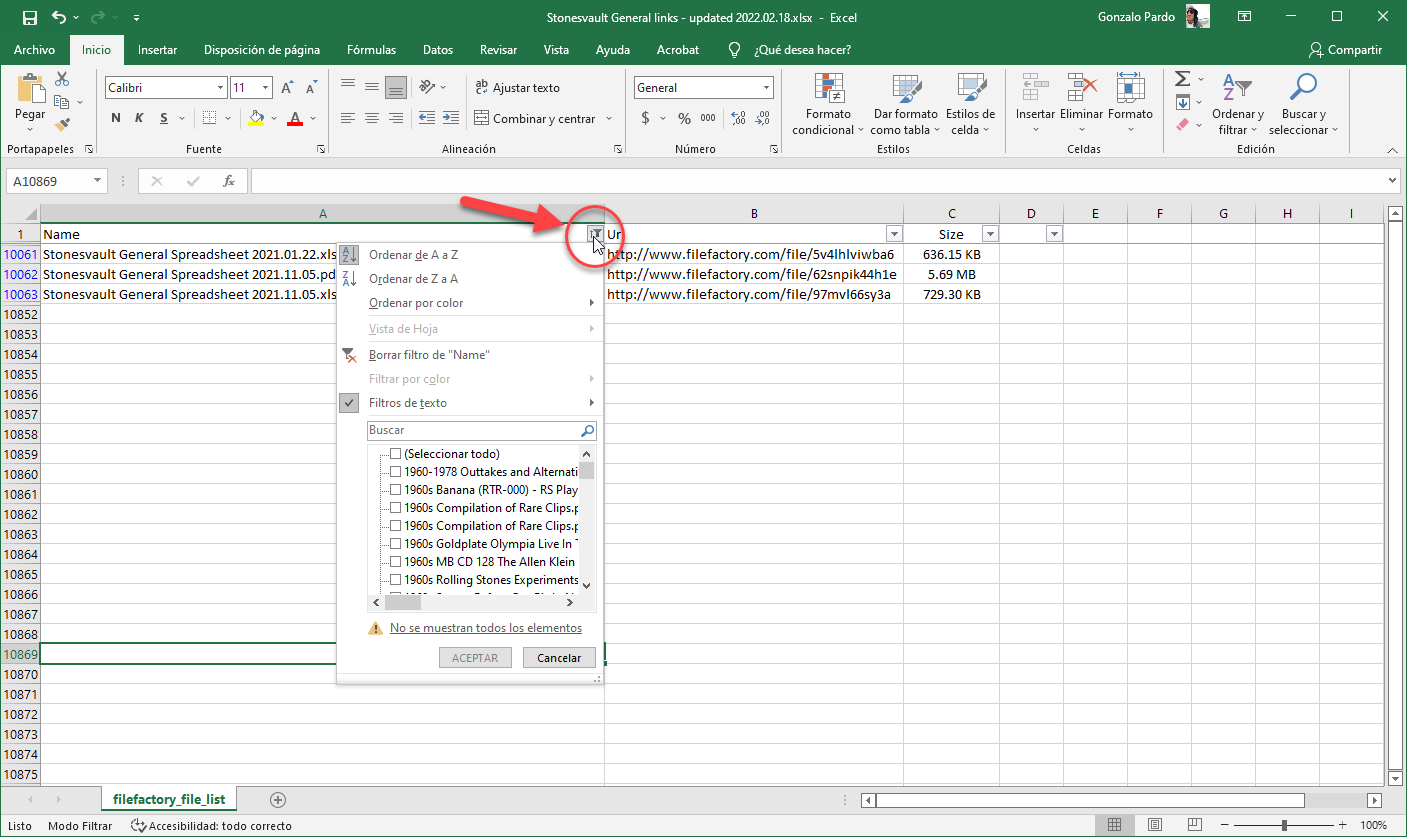Save the workbook with the floppy icon
The image size is (1407, 837).
pos(29,18)
